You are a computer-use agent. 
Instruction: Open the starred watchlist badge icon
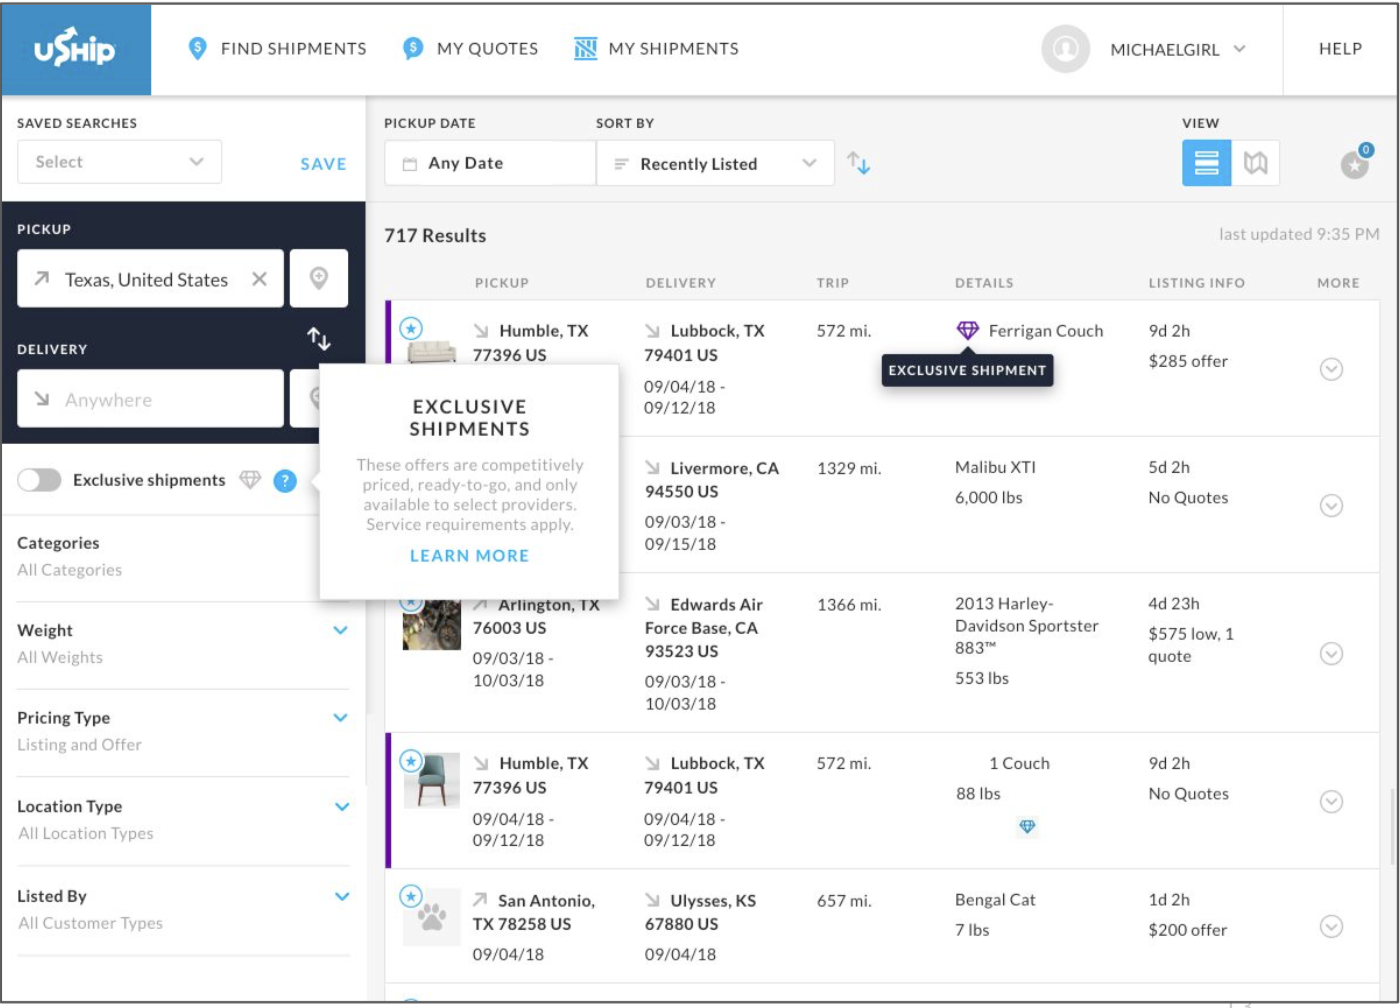point(1355,165)
